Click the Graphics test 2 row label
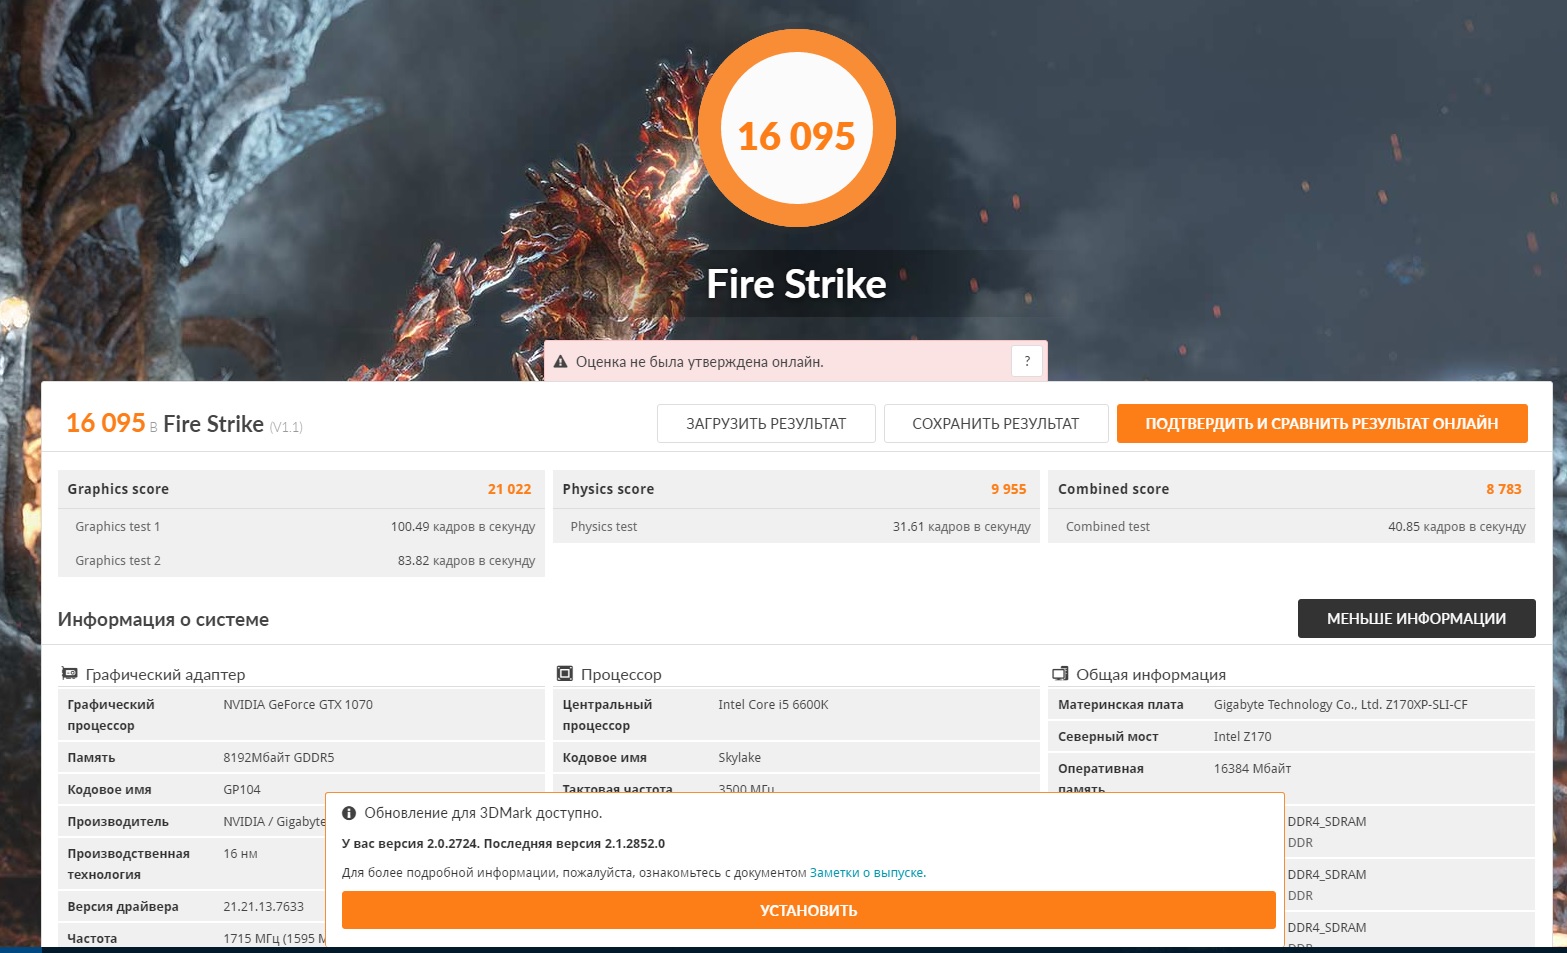The image size is (1567, 953). [x=118, y=560]
